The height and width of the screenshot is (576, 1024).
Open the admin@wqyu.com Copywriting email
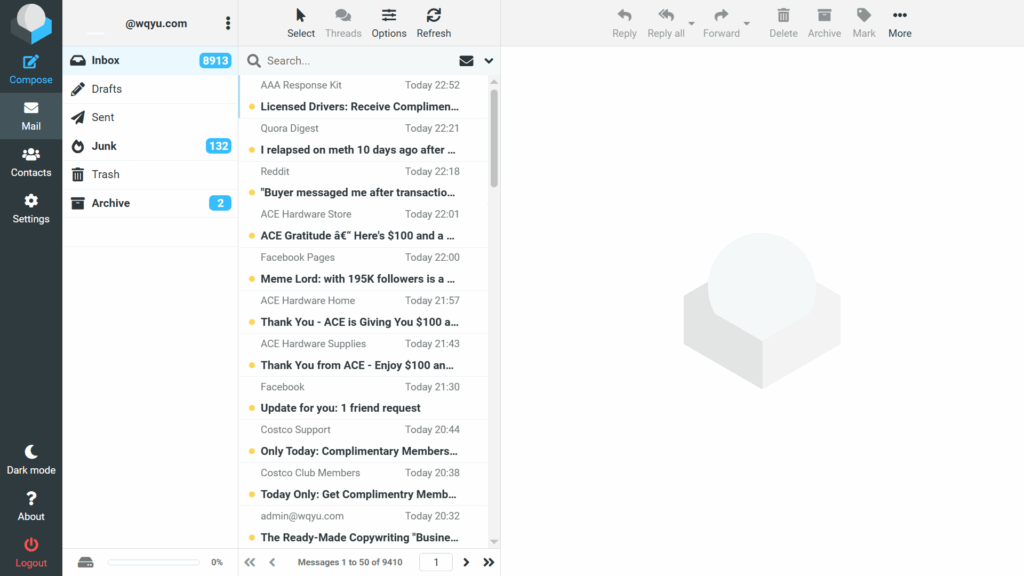coord(364,527)
